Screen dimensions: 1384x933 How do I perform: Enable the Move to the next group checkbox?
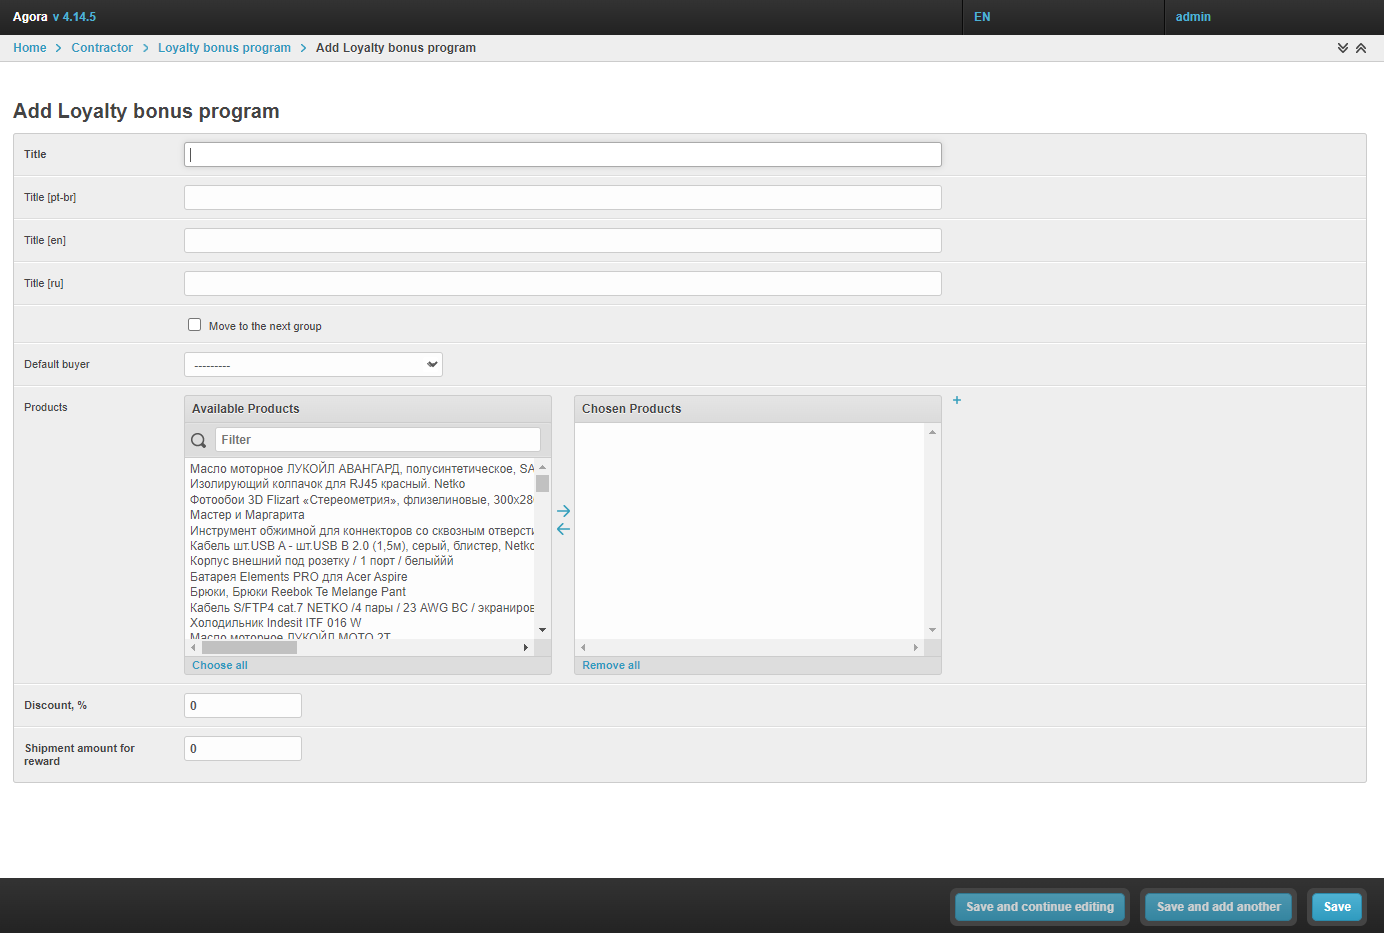coord(195,325)
